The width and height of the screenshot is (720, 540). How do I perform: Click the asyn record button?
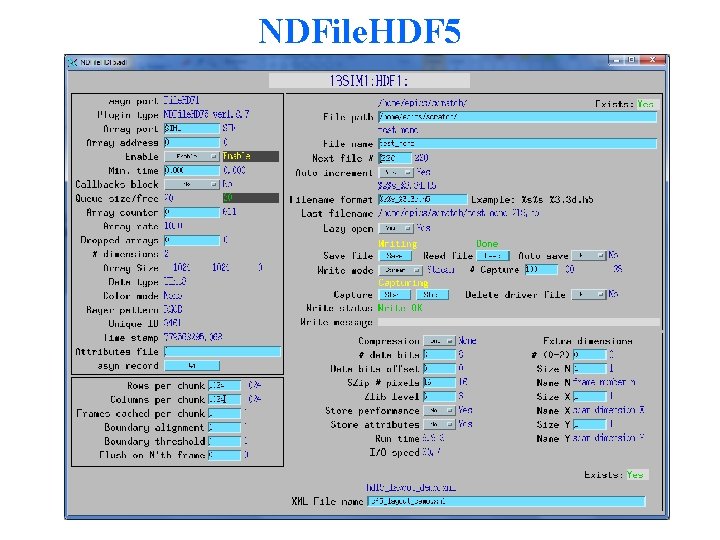point(192,366)
